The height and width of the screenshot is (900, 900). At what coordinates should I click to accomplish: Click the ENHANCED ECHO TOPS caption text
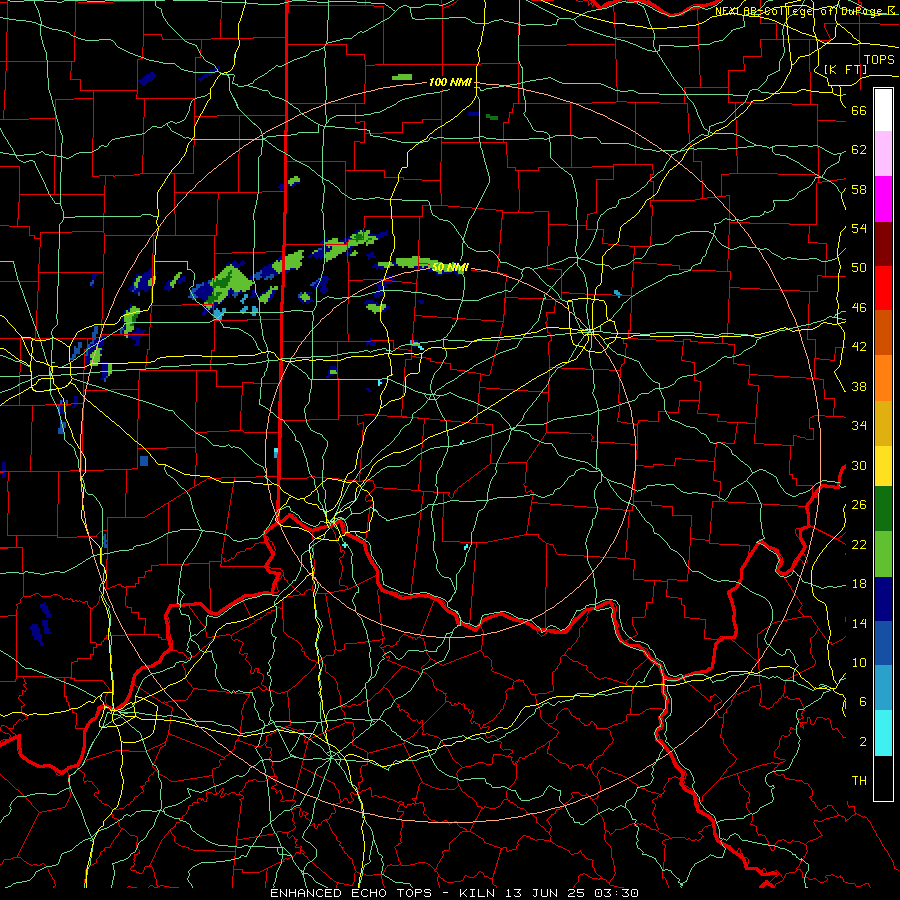[x=350, y=893]
